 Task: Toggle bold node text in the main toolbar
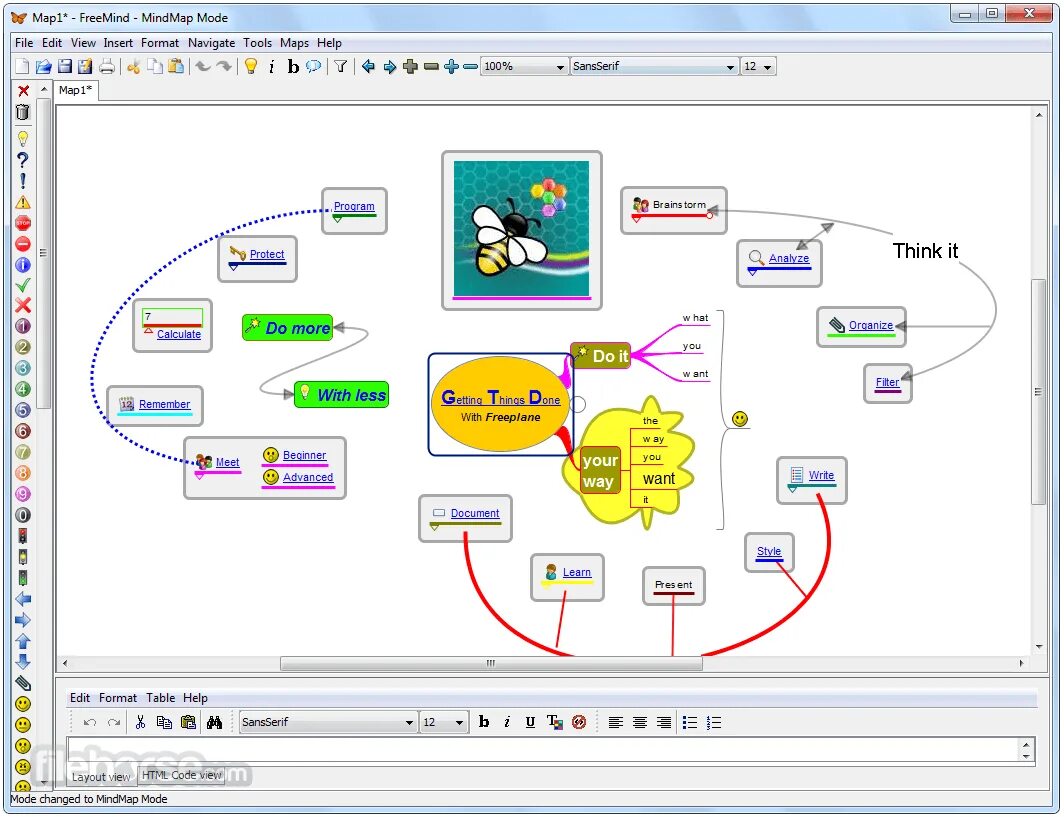pos(293,66)
